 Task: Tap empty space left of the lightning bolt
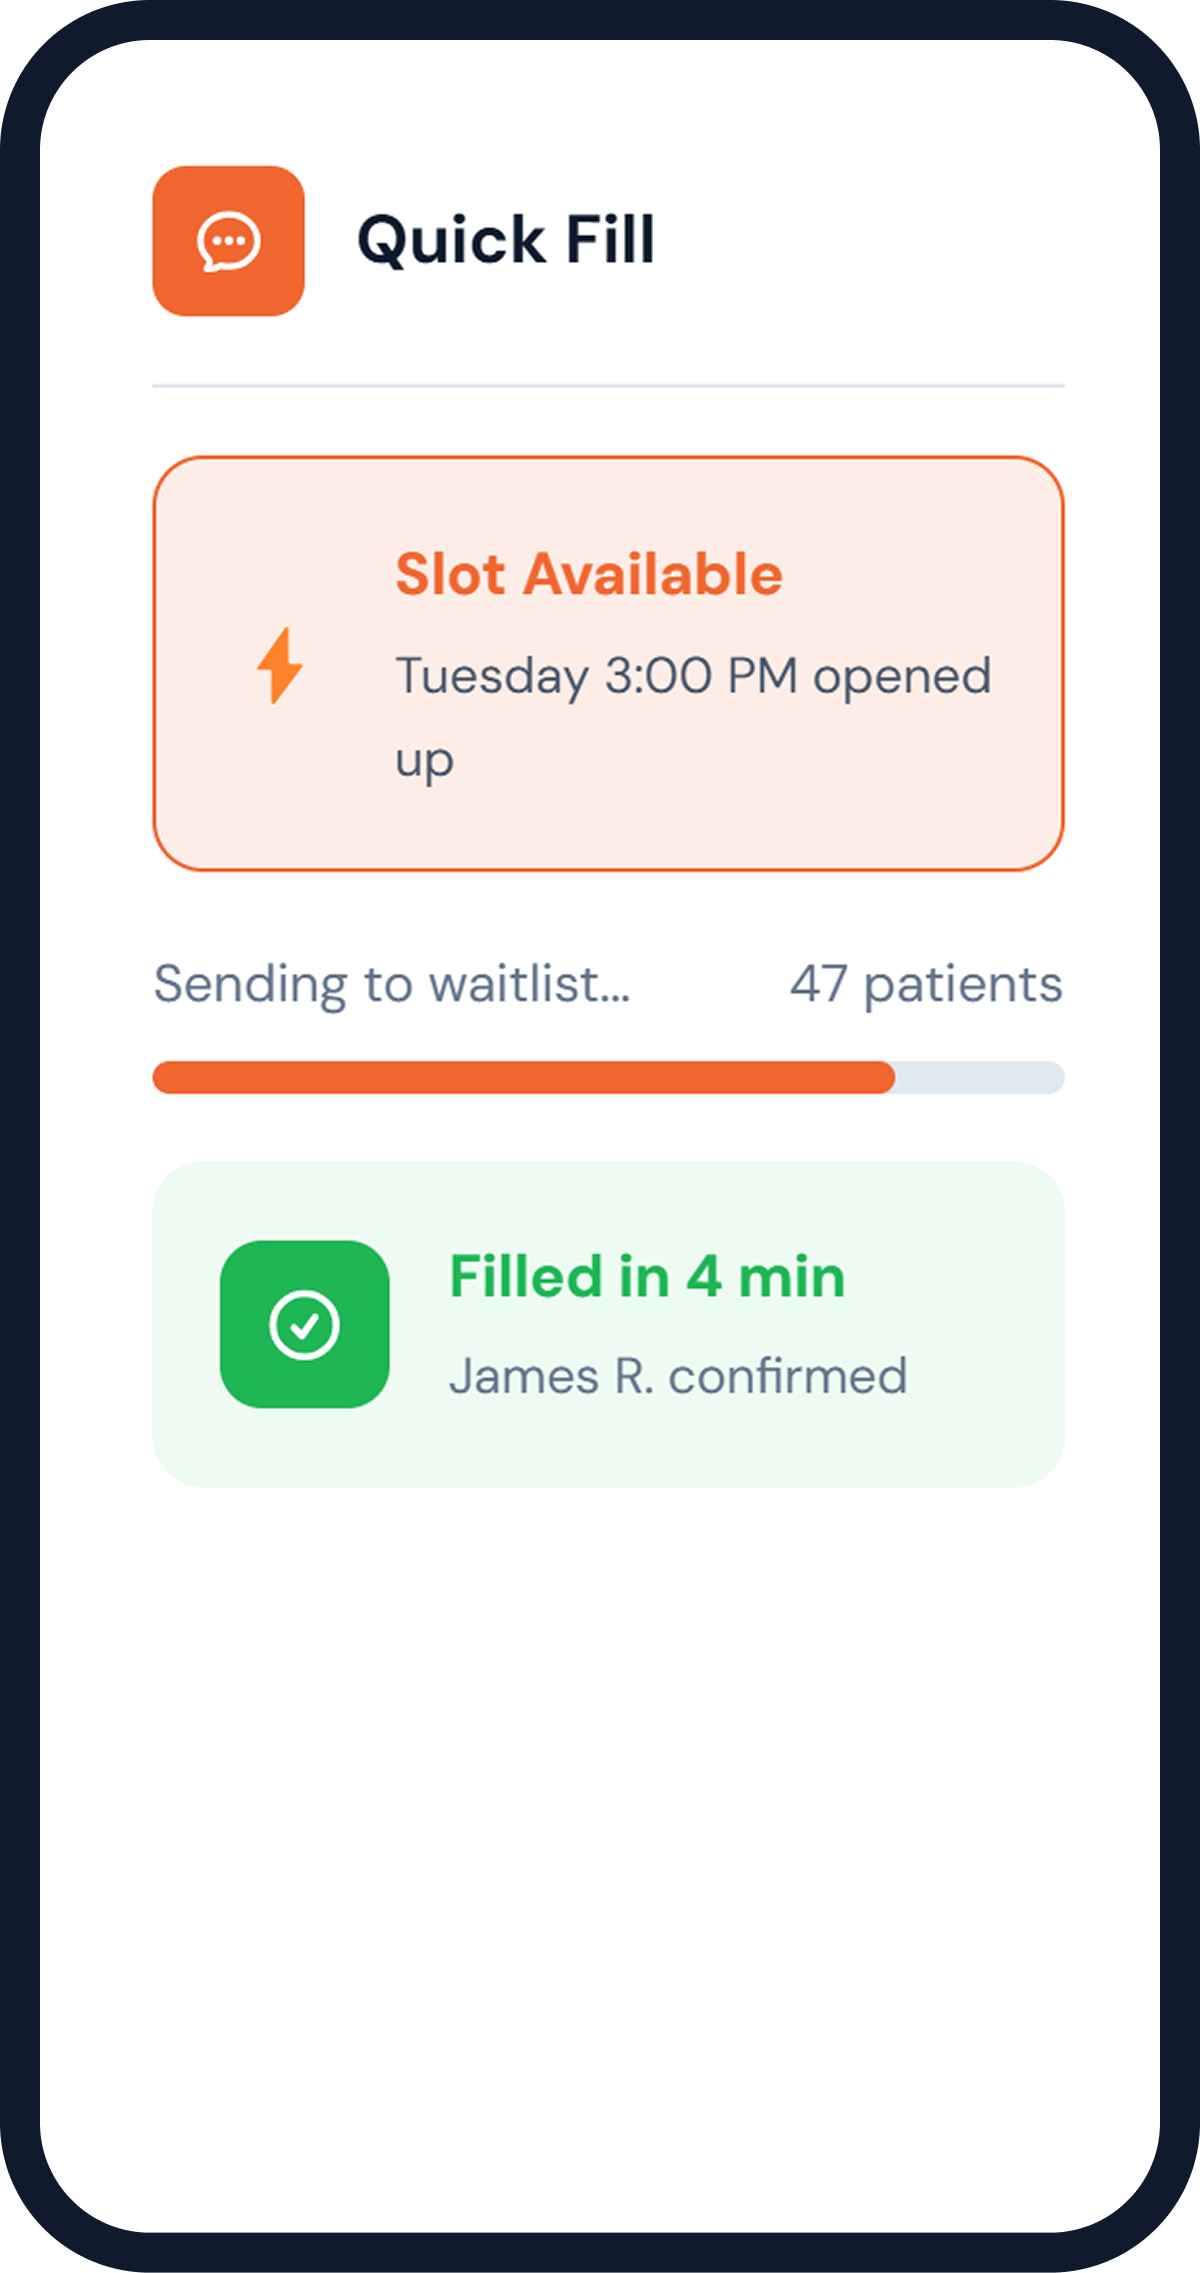coord(205,665)
